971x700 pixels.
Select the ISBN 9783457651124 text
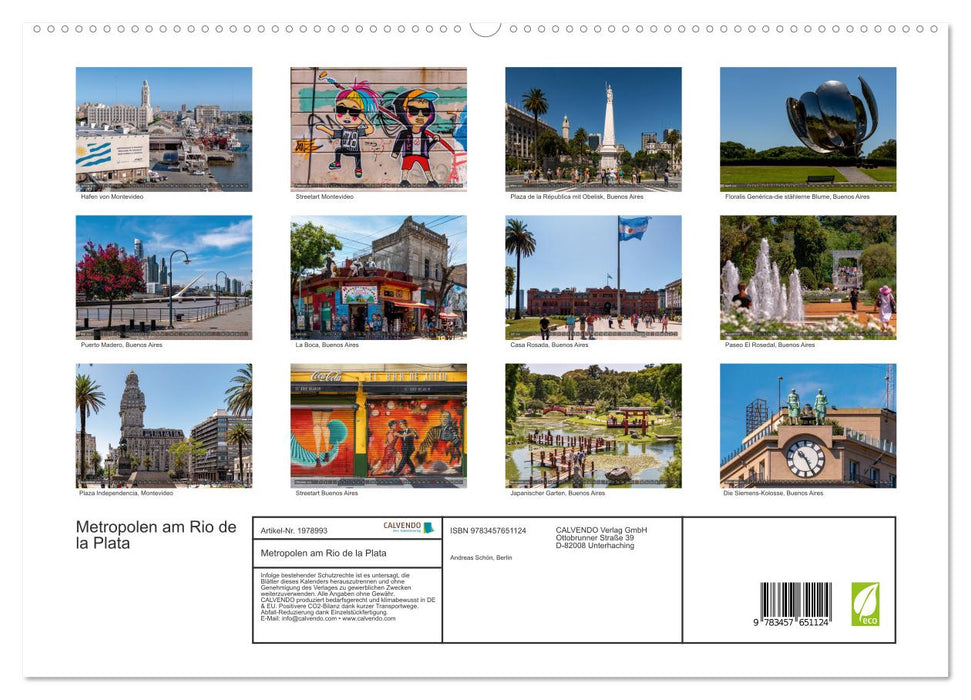488,530
